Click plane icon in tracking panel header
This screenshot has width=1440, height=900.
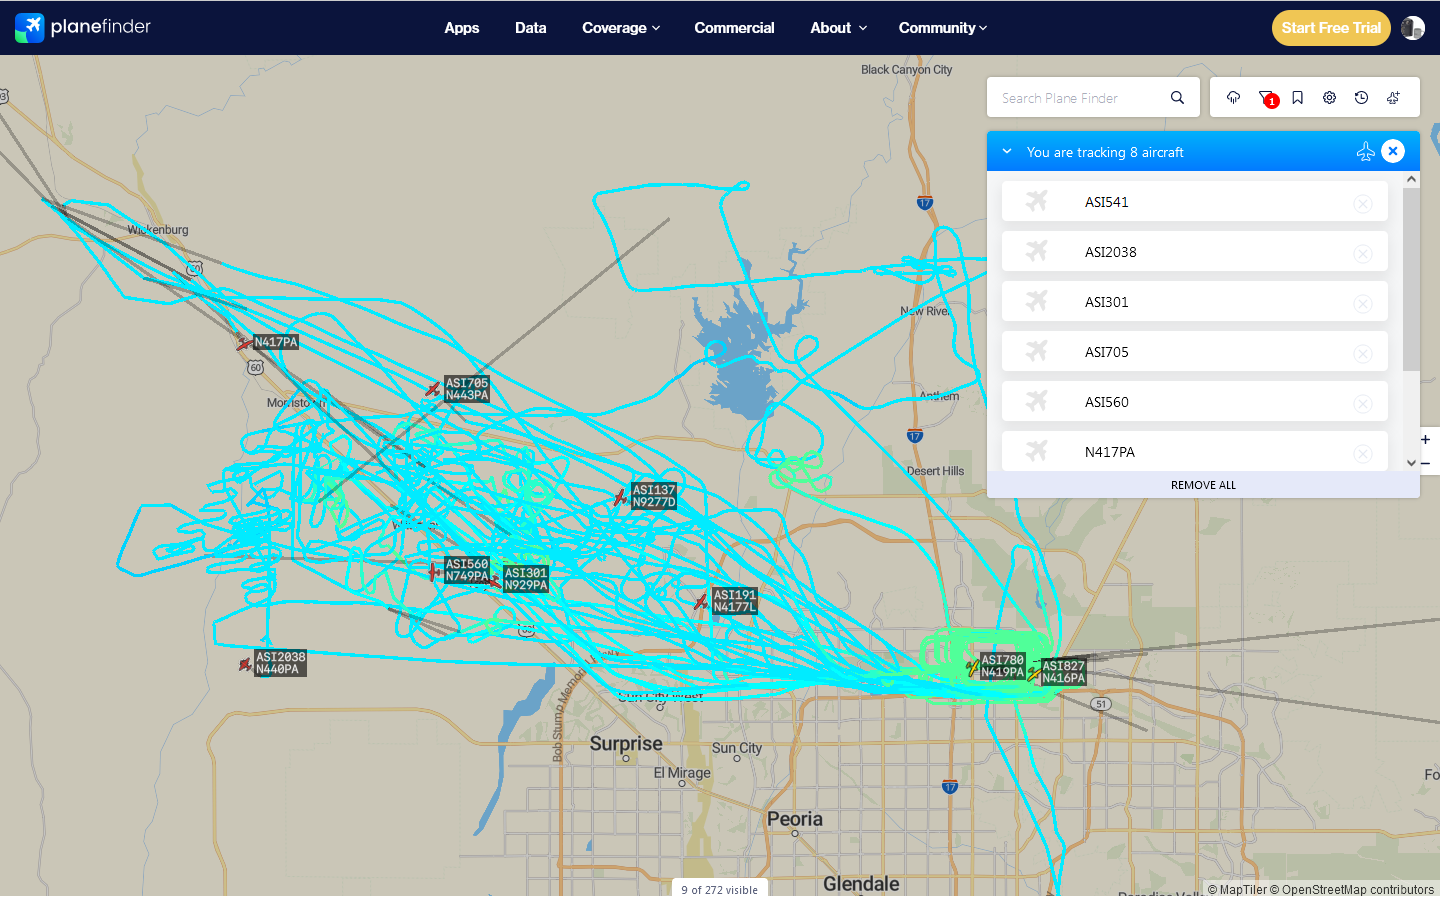[x=1365, y=151]
